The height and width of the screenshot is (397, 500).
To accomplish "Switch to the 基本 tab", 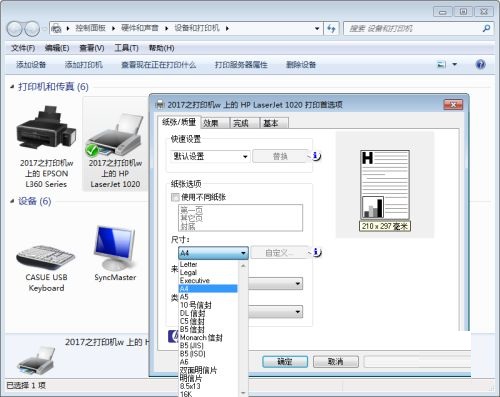I will point(274,123).
